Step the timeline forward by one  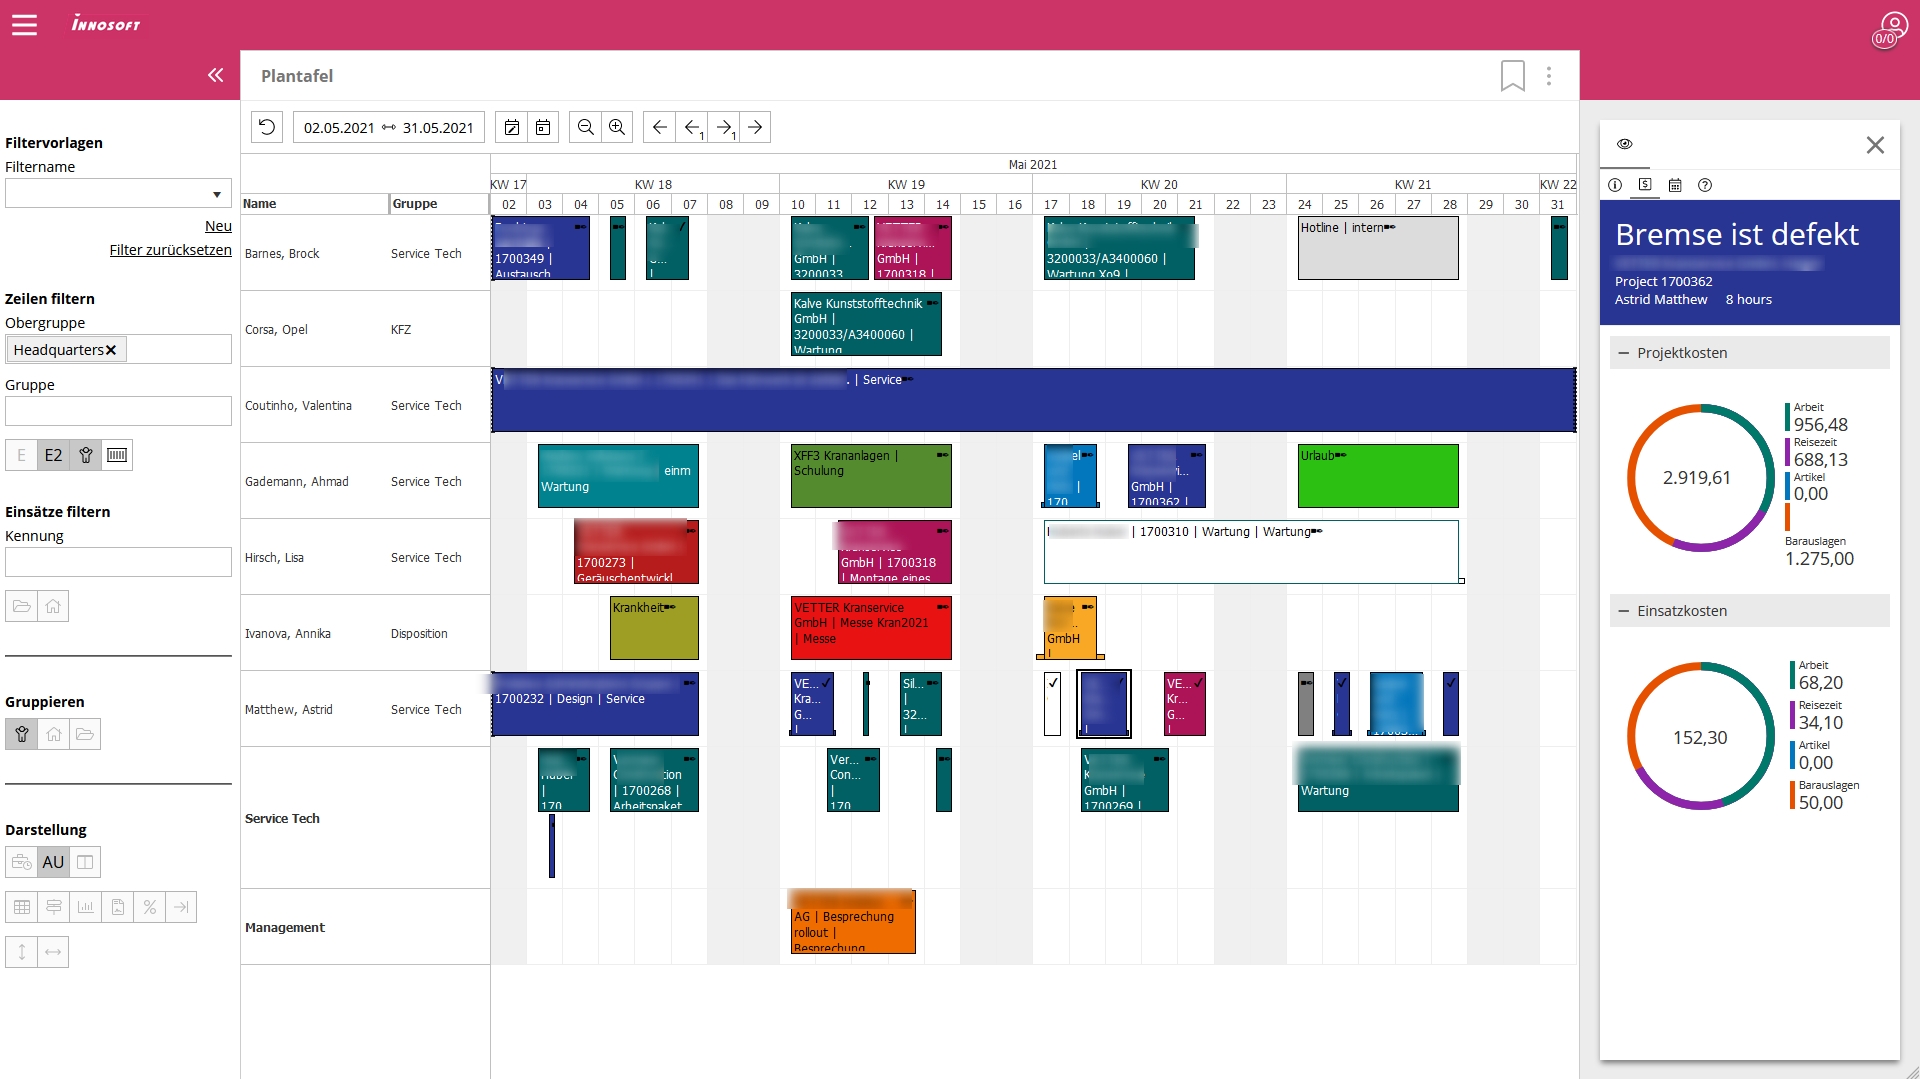725,127
